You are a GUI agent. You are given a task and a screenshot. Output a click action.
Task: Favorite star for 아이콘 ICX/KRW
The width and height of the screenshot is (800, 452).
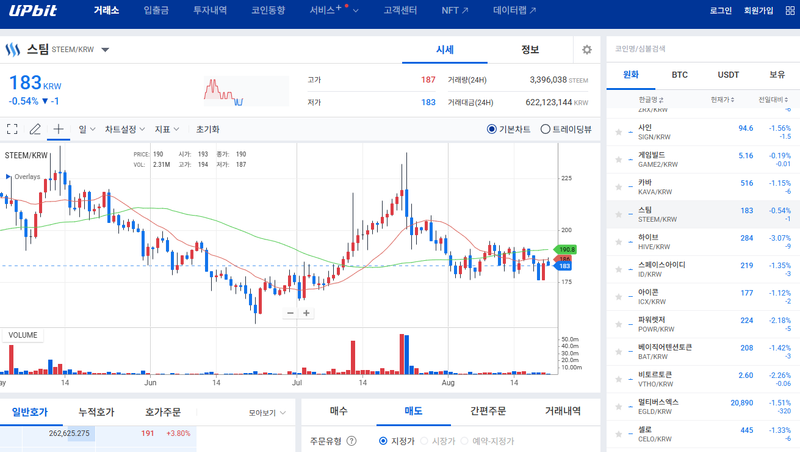pyautogui.click(x=618, y=297)
